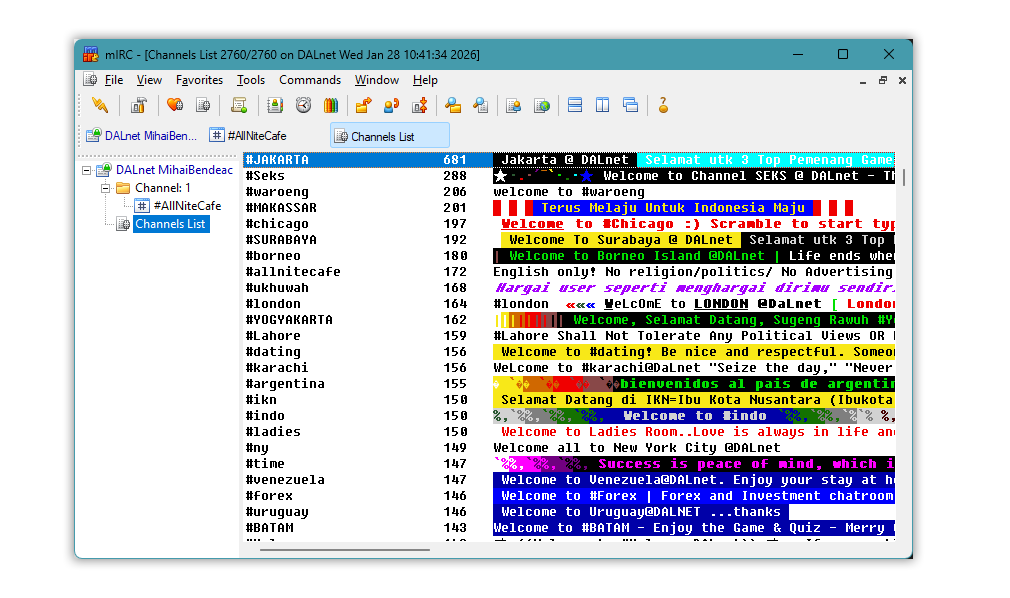The height and width of the screenshot is (598, 1010).
Task: Open Log Files search icon
Action: tap(481, 105)
